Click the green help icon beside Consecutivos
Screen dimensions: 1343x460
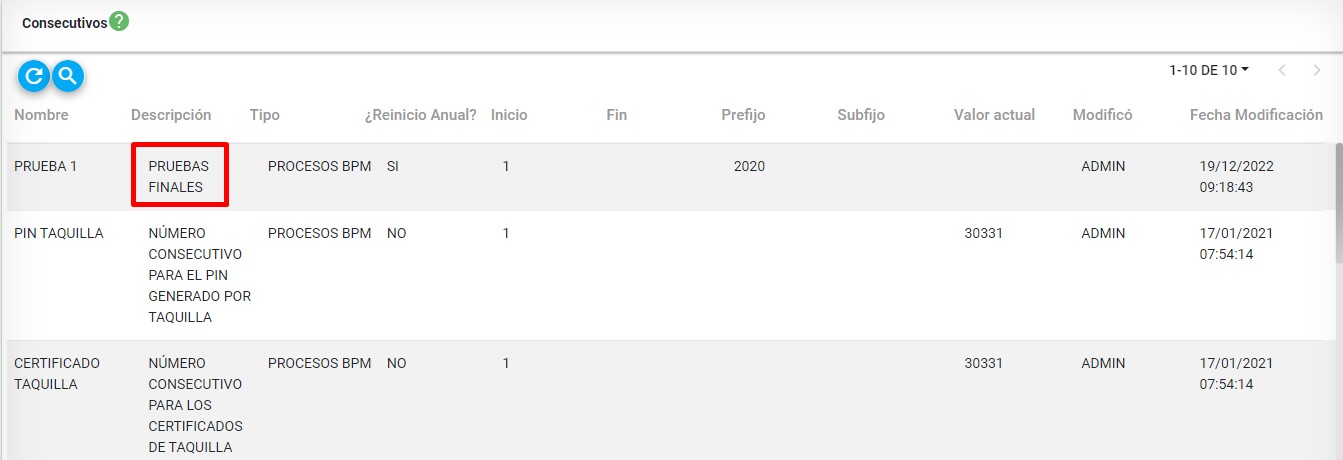(x=119, y=21)
